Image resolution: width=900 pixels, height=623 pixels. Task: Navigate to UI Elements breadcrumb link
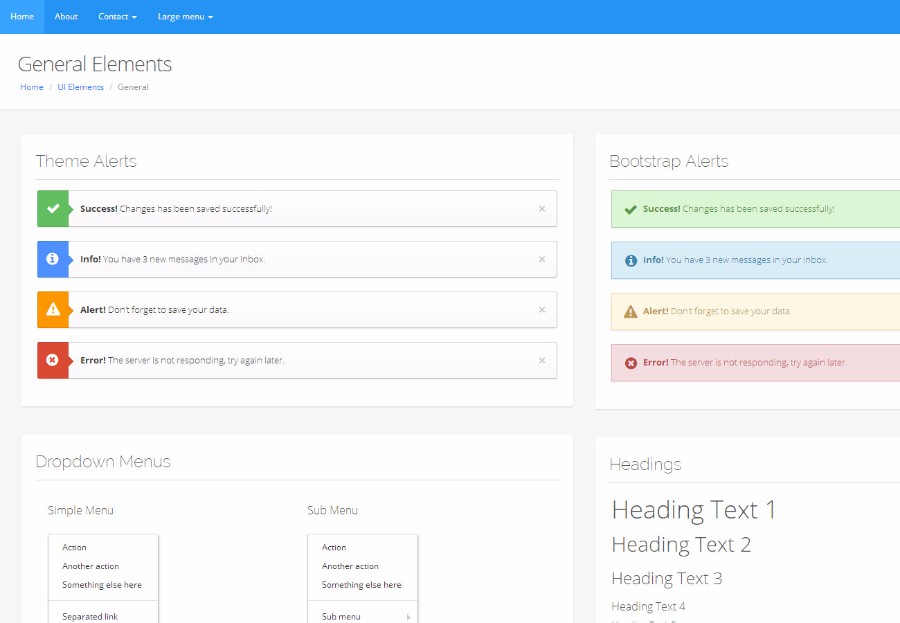[x=80, y=87]
